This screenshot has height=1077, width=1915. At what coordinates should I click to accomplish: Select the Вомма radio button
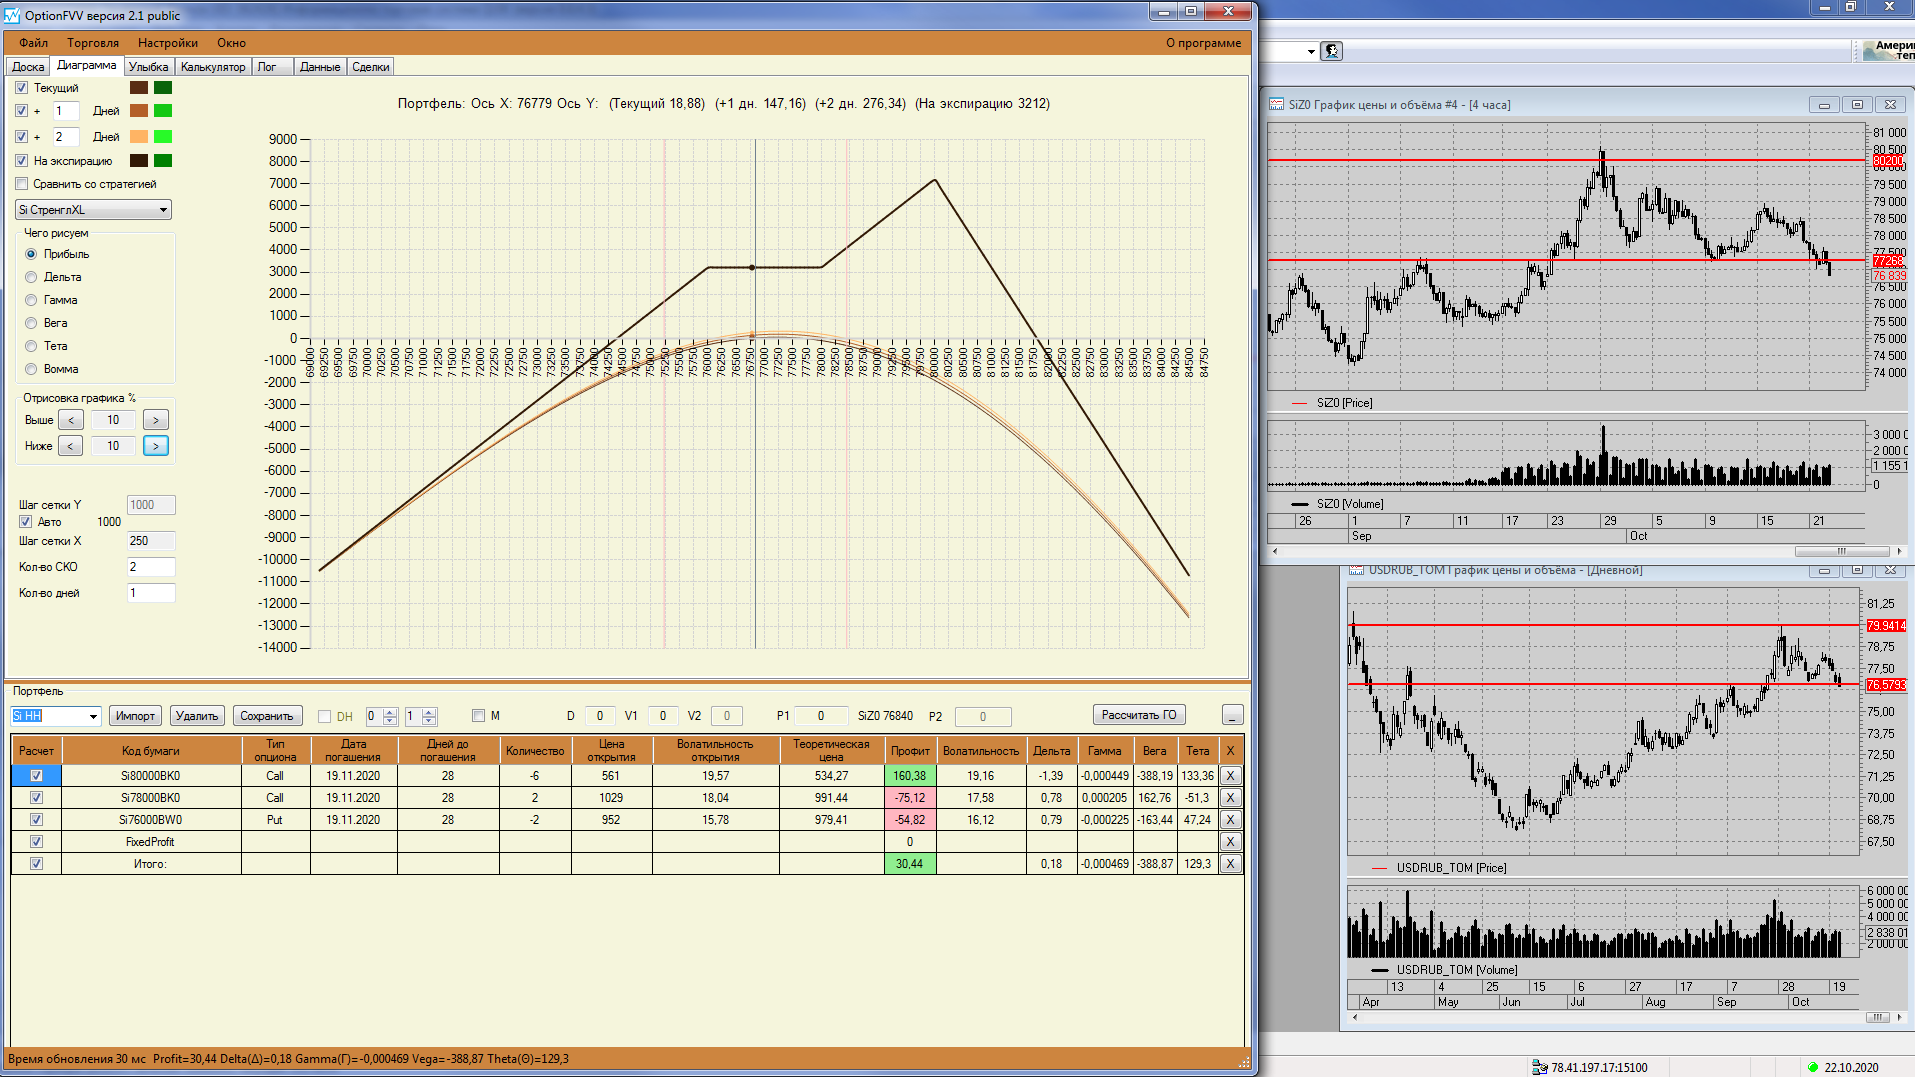[31, 369]
